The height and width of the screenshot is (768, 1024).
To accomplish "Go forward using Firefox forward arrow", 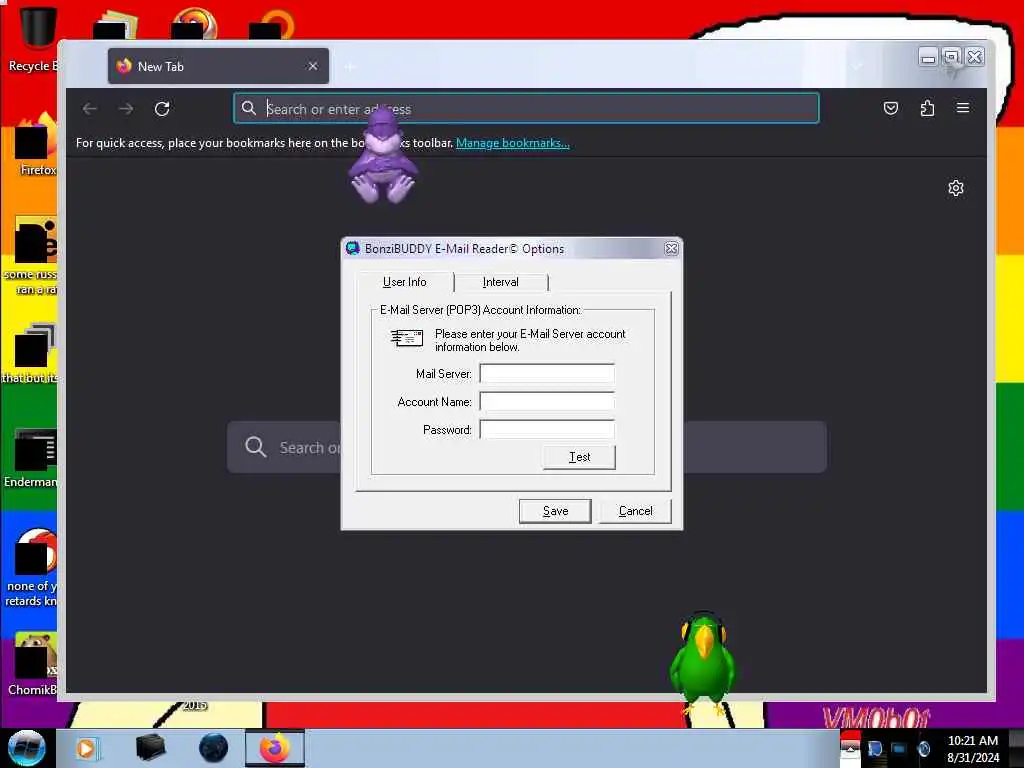I will 126,108.
